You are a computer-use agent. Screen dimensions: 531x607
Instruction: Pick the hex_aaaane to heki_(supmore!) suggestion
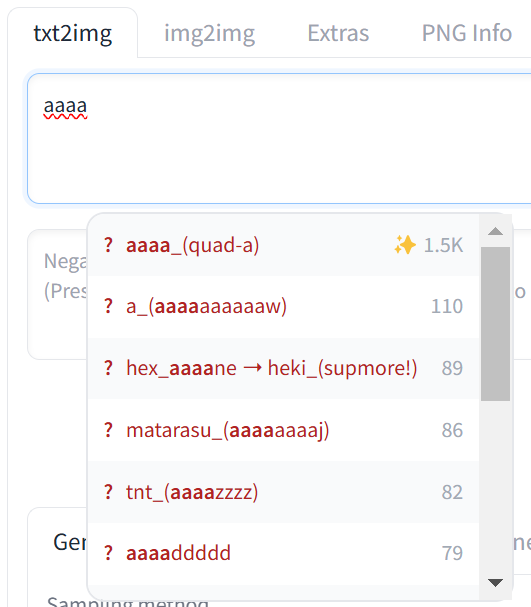click(283, 368)
